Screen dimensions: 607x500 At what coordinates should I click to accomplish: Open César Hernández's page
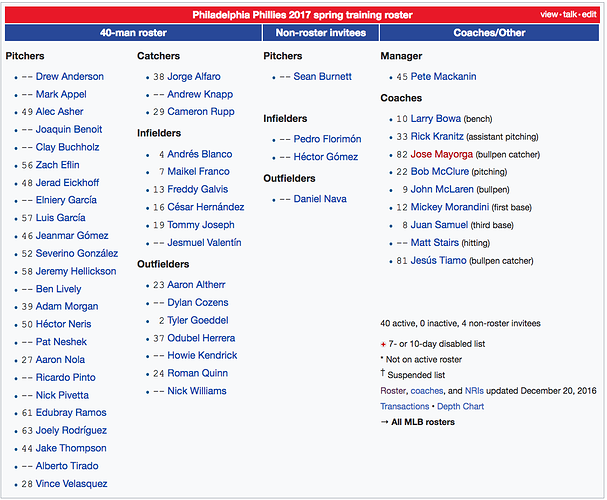[x=206, y=207]
